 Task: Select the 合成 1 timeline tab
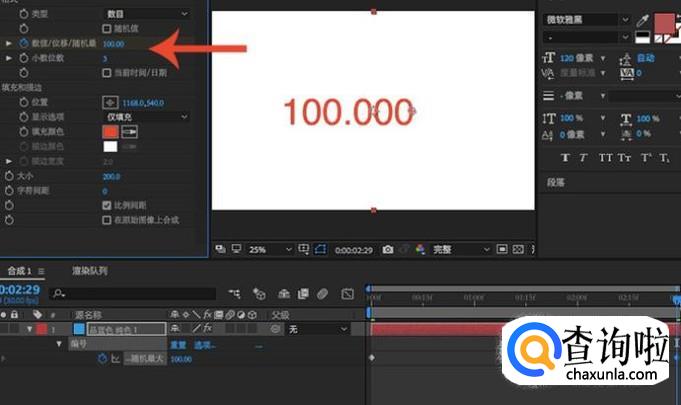20,271
